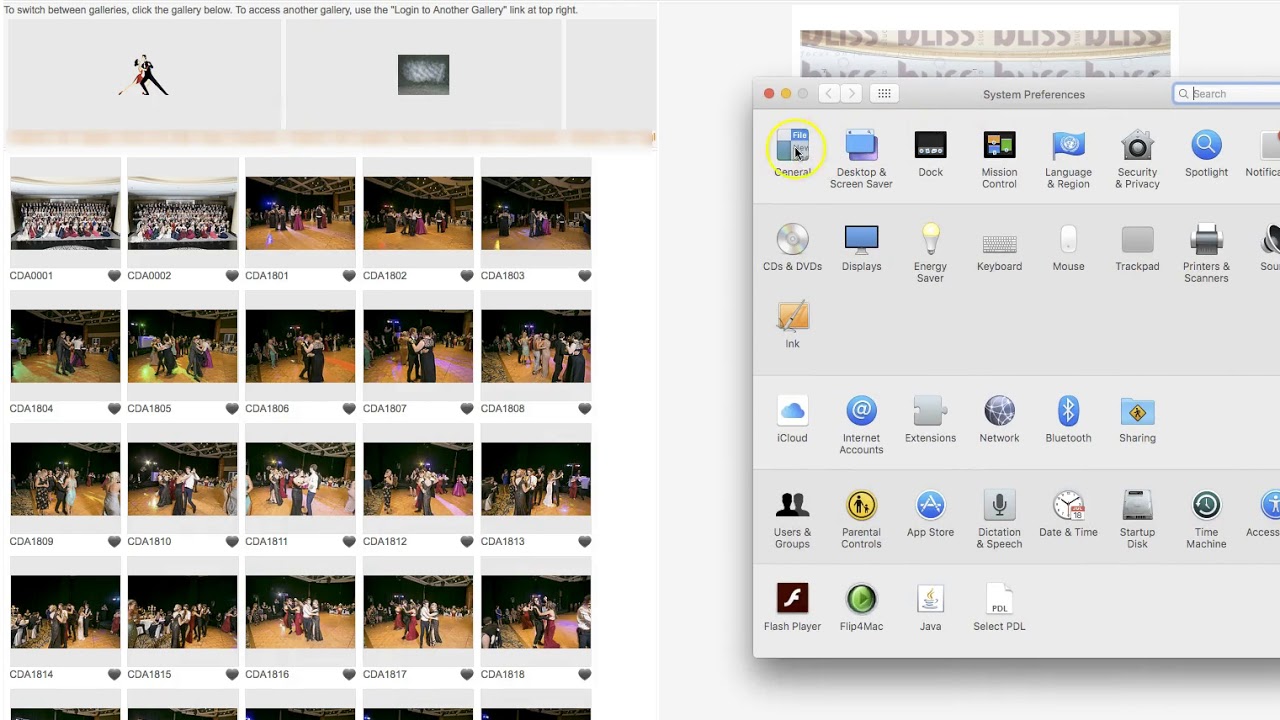This screenshot has height=720, width=1280.
Task: Open photo CDA1812 thumbnail
Action: (x=418, y=479)
